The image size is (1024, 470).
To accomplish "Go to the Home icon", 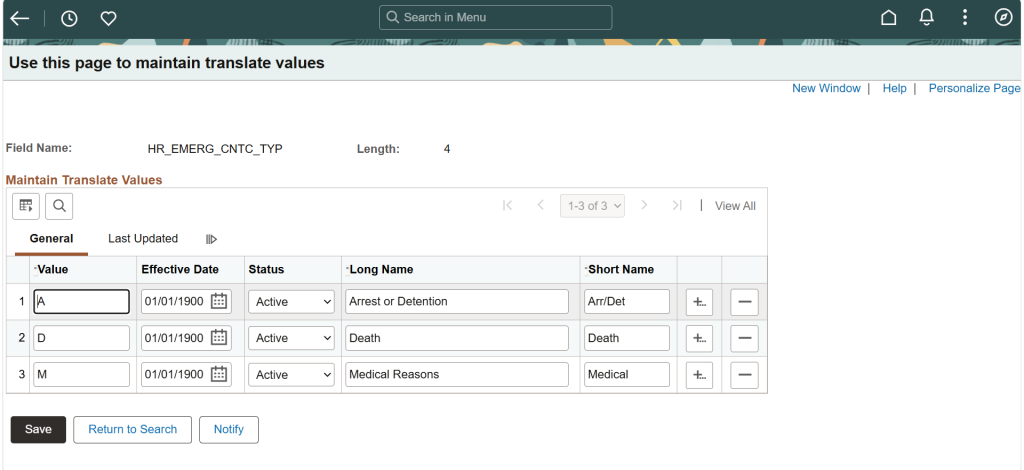I will (x=888, y=18).
